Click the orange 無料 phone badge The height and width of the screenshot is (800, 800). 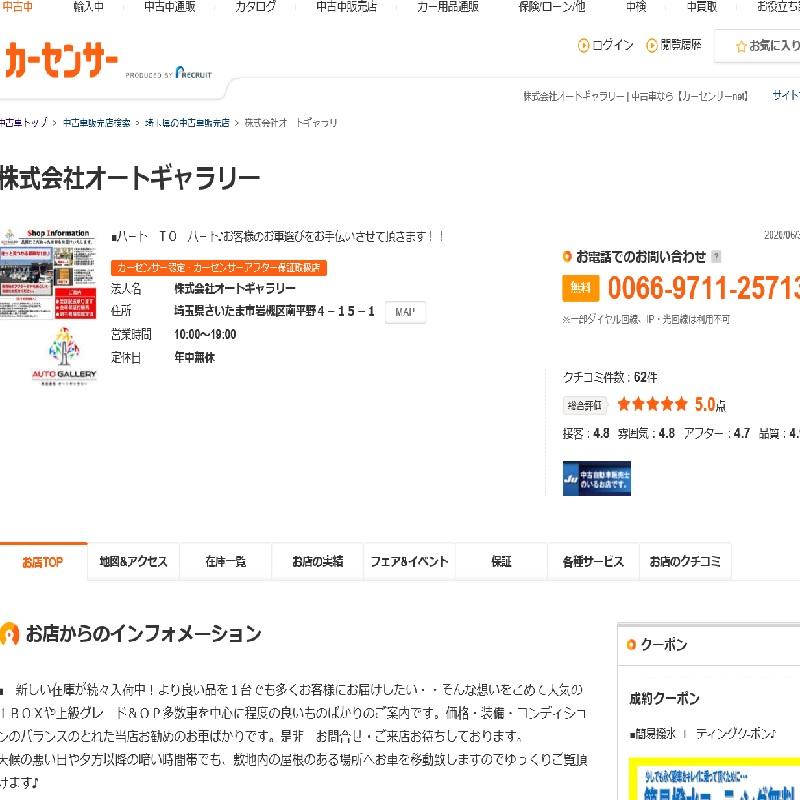(581, 288)
